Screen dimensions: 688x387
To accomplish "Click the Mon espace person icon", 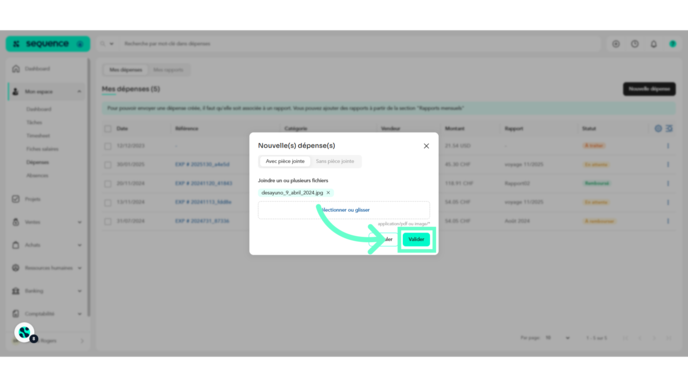I will (16, 92).
